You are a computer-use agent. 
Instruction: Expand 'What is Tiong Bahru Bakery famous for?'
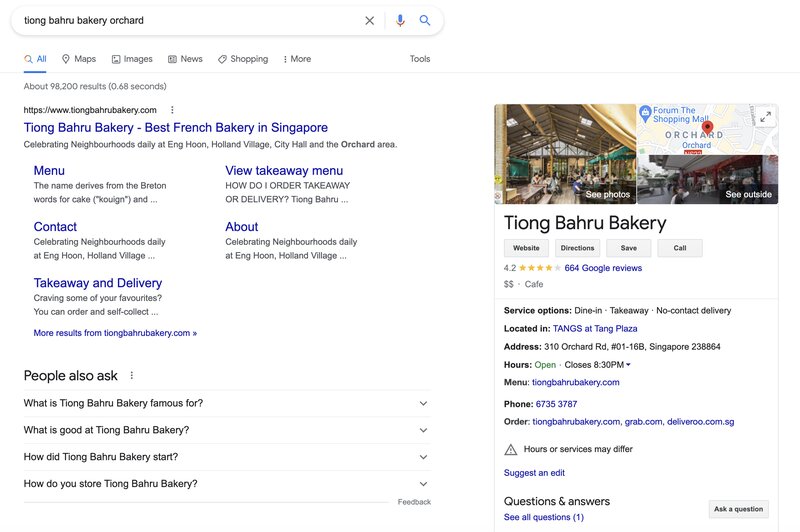(x=227, y=403)
